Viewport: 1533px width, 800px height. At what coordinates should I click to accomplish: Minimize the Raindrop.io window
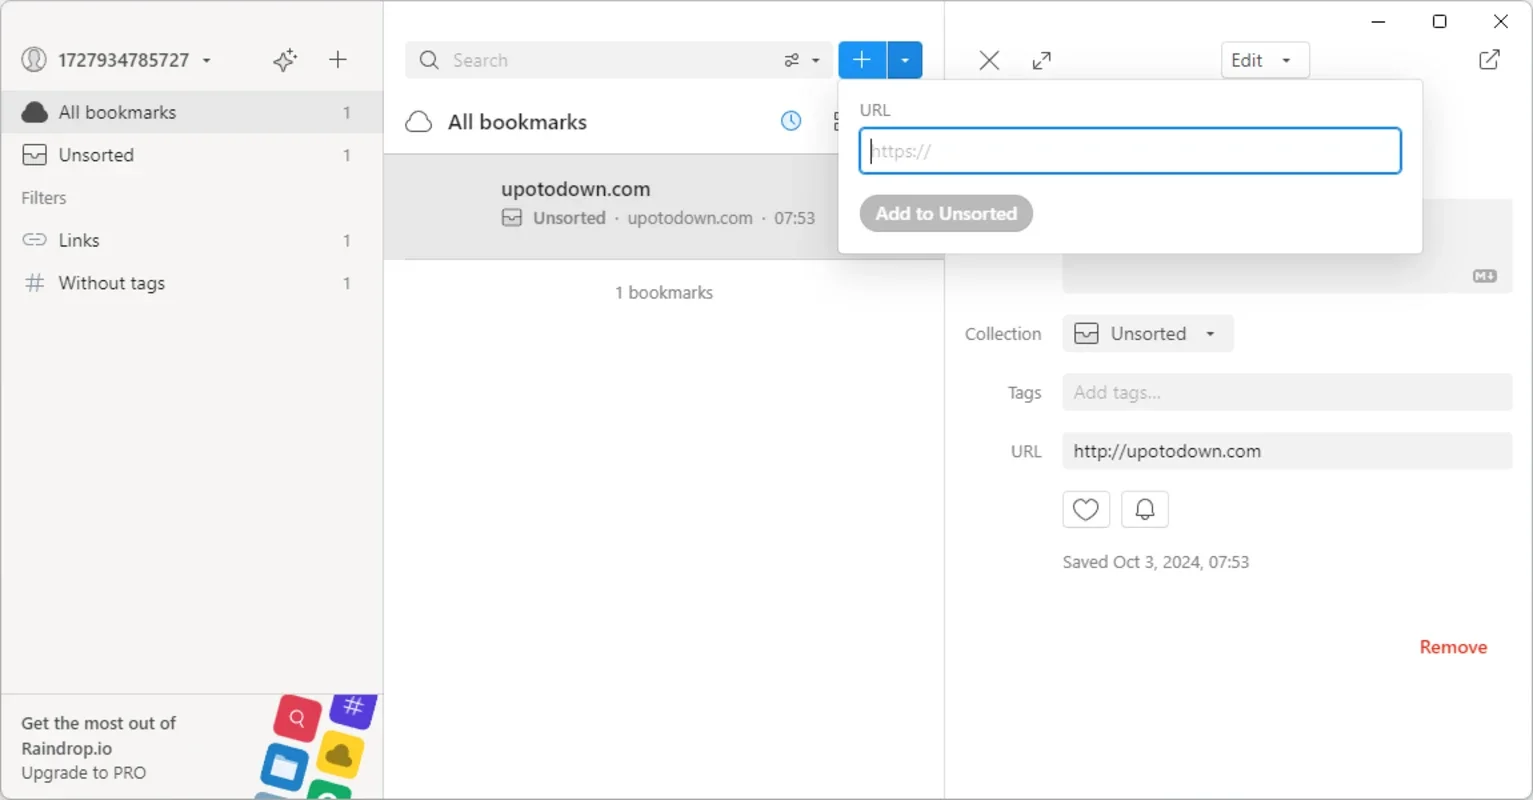click(x=1378, y=21)
